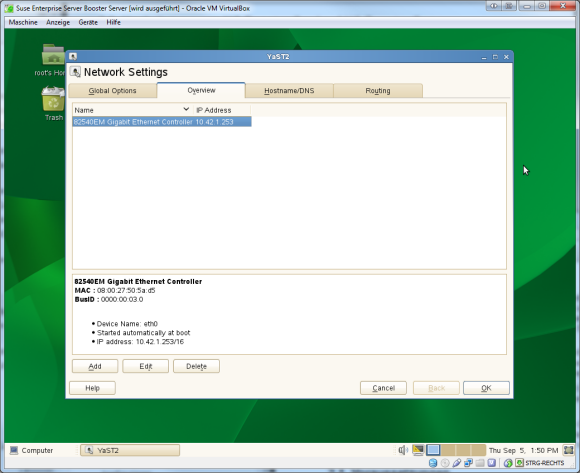Open the Maschine menu
580x473 pixels.
click(x=23, y=22)
